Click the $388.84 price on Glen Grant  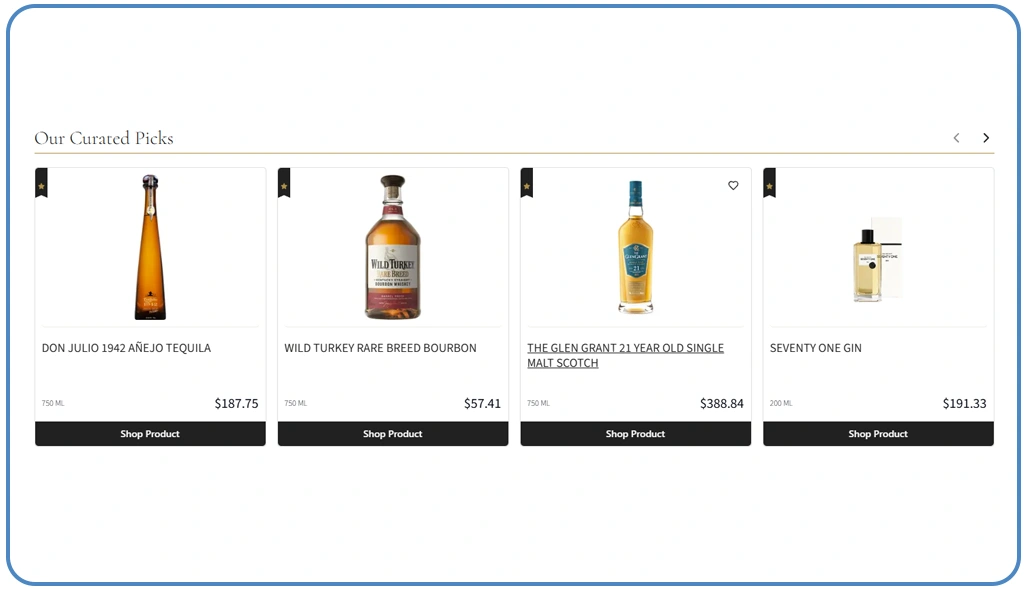(x=722, y=404)
